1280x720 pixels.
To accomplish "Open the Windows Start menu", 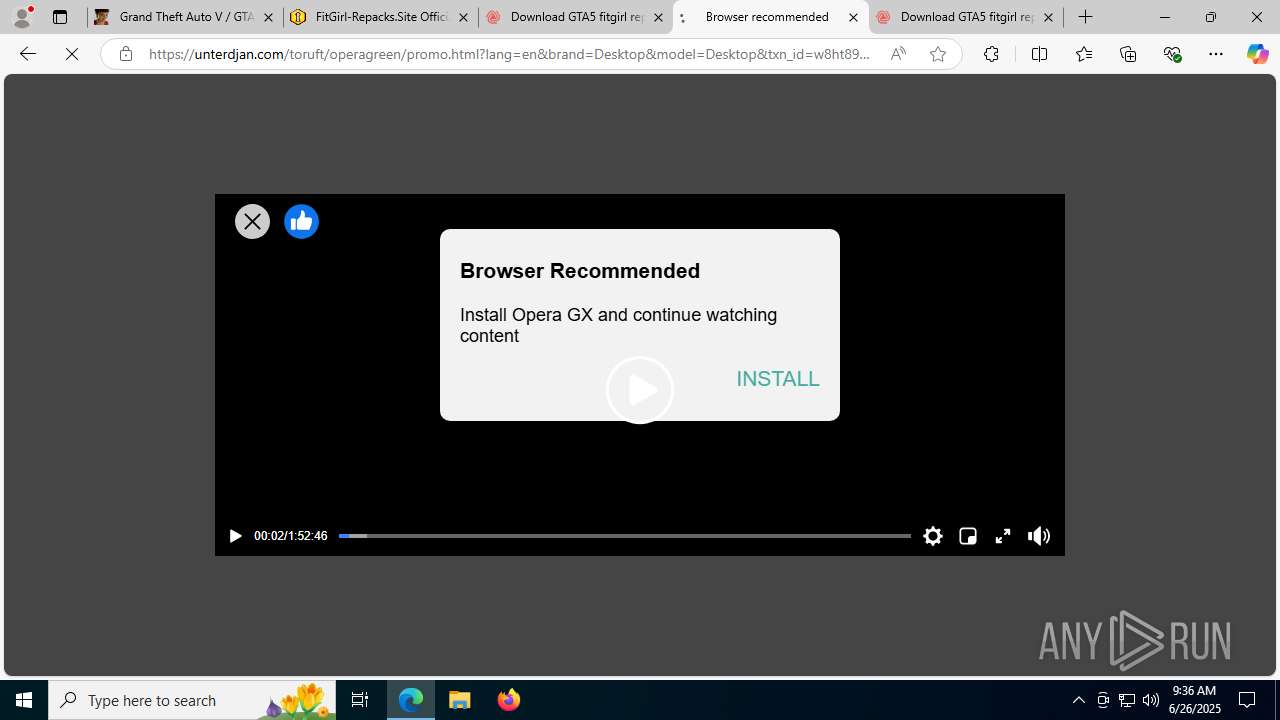I will [x=24, y=700].
